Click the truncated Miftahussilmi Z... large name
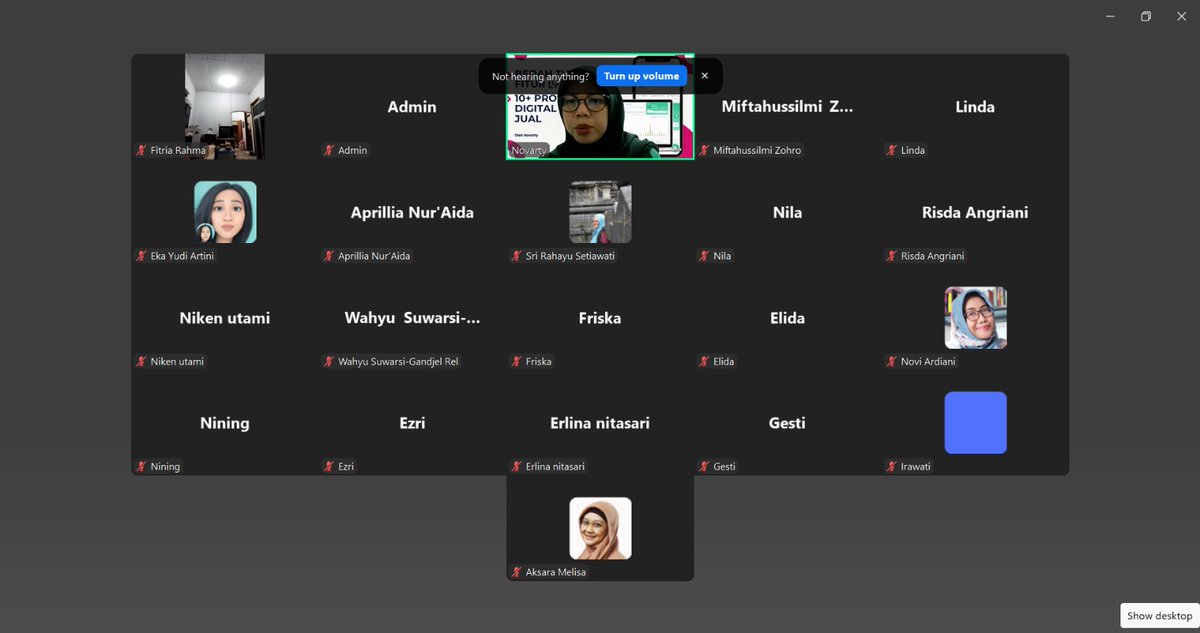This screenshot has height=633, width=1200. pyautogui.click(x=787, y=107)
